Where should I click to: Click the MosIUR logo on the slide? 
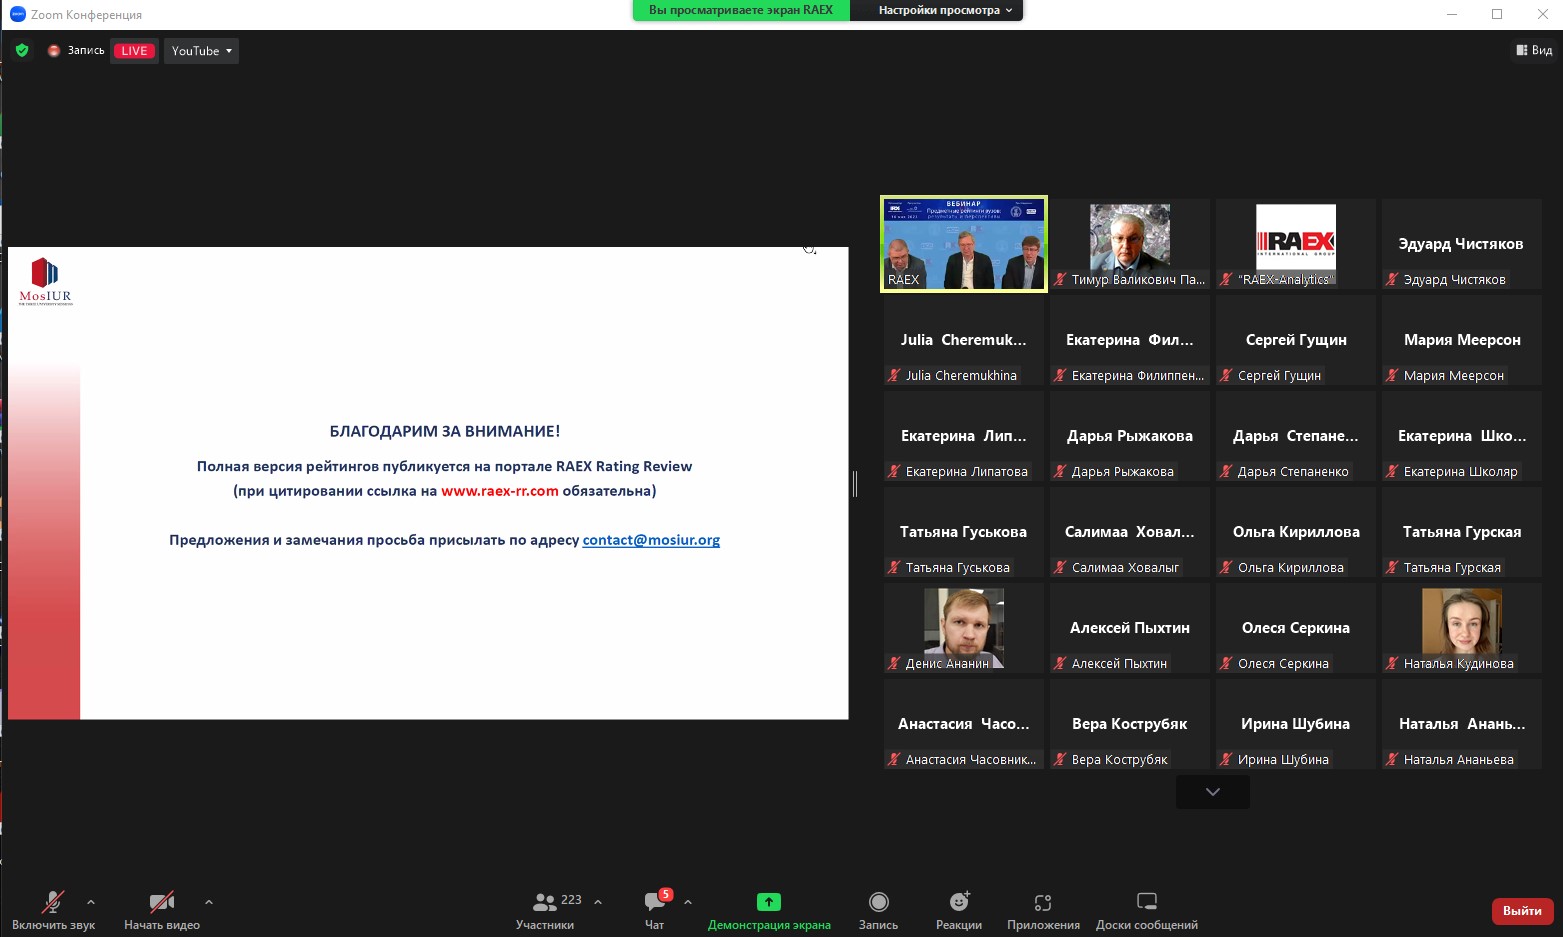coord(46,281)
